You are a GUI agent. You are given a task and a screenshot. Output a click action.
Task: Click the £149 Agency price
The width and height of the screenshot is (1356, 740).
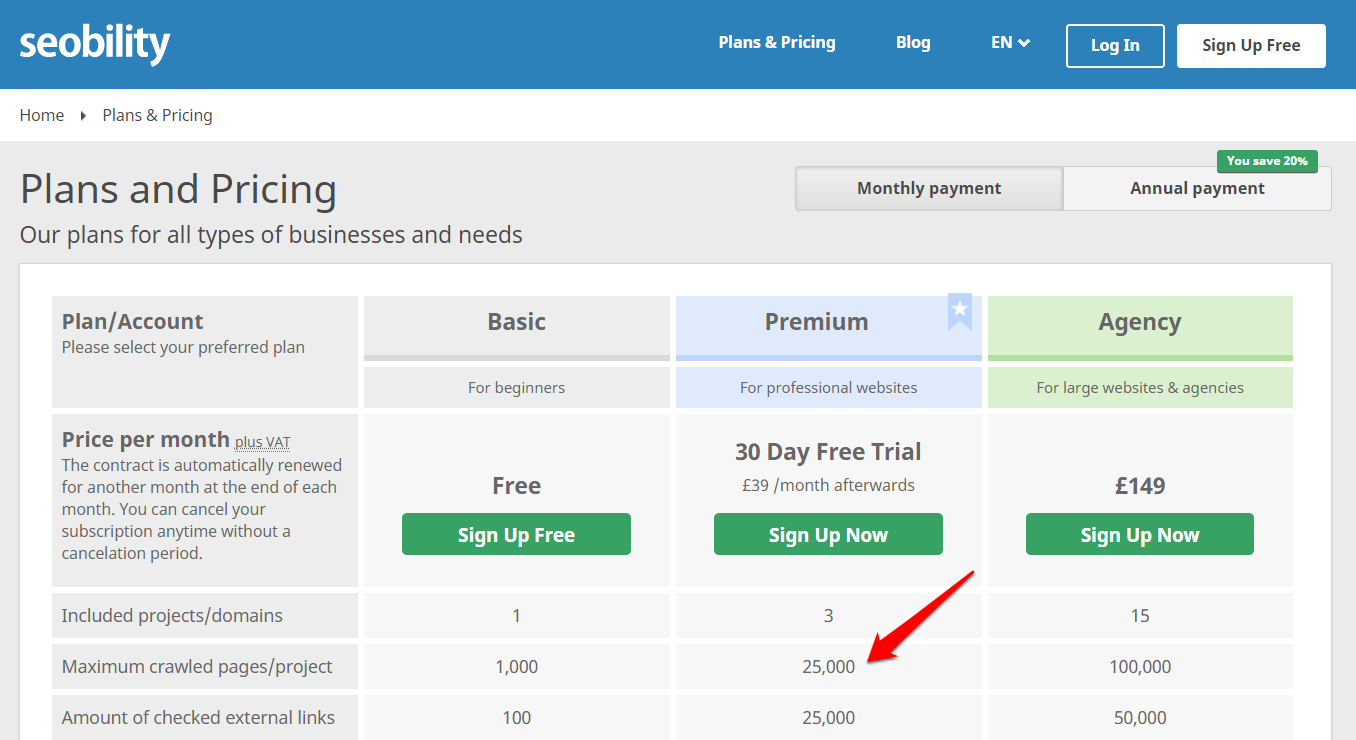click(x=1140, y=486)
